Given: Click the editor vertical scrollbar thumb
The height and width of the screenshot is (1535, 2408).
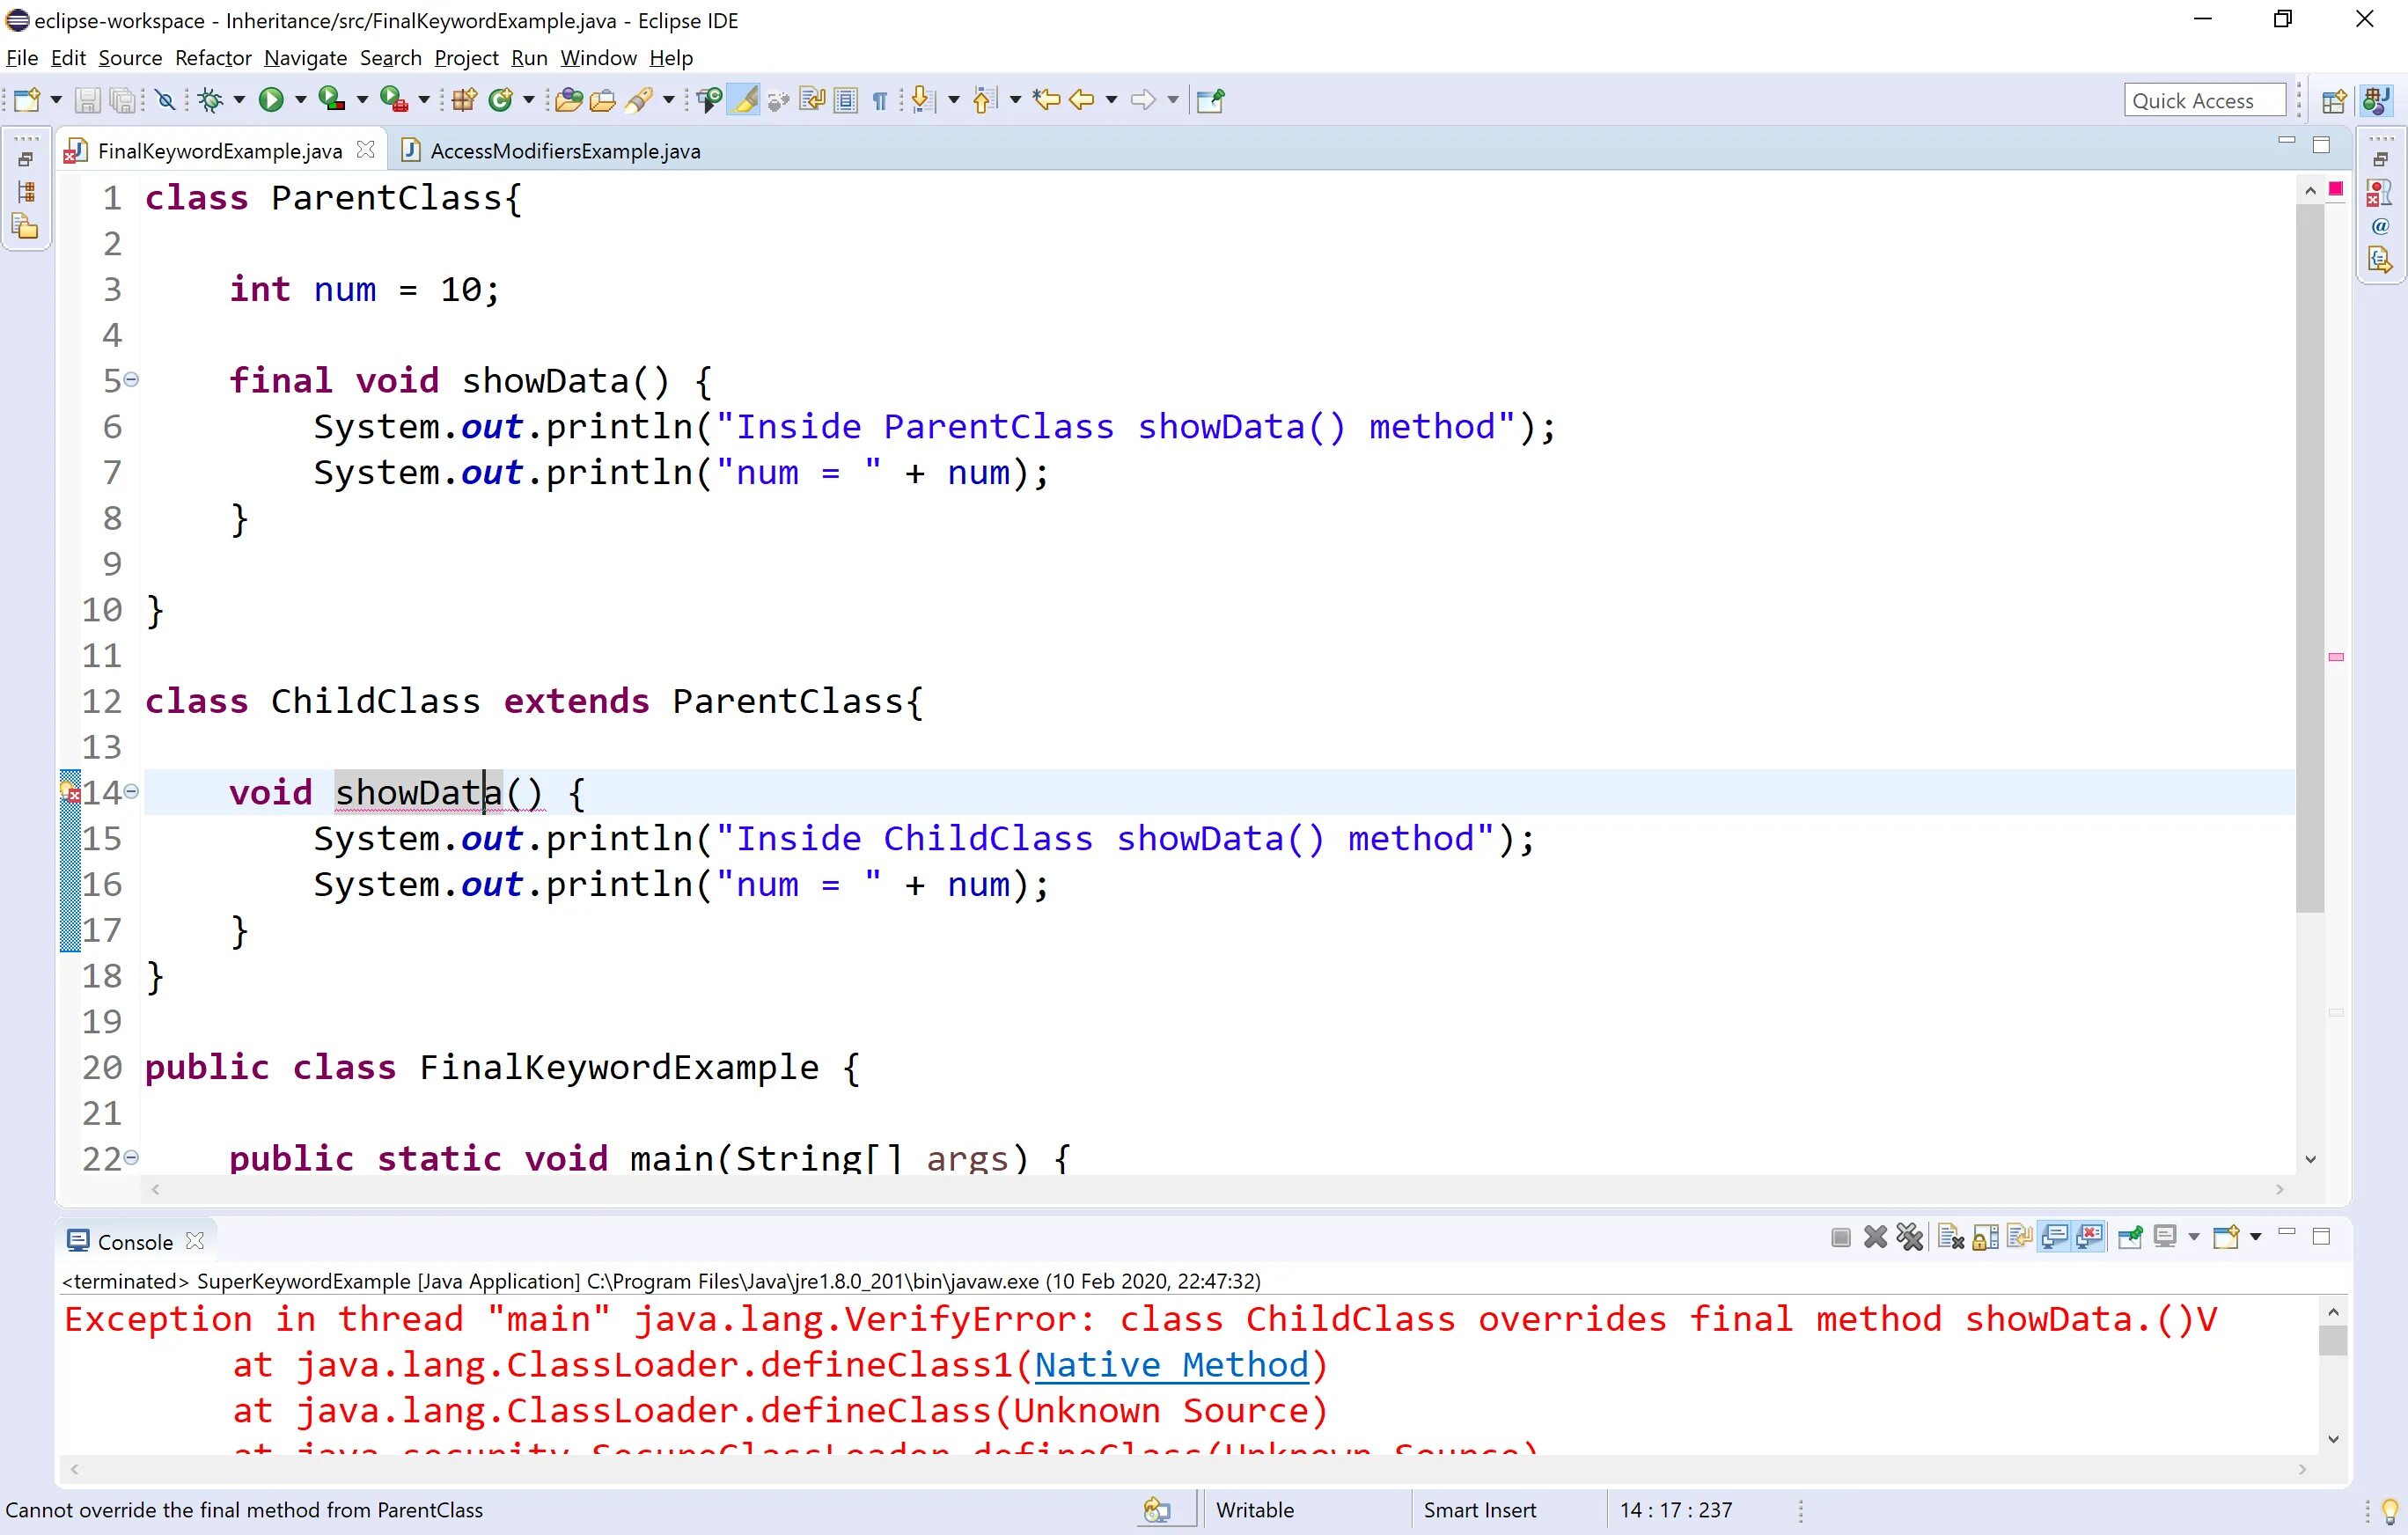Looking at the screenshot, I should [2309, 560].
